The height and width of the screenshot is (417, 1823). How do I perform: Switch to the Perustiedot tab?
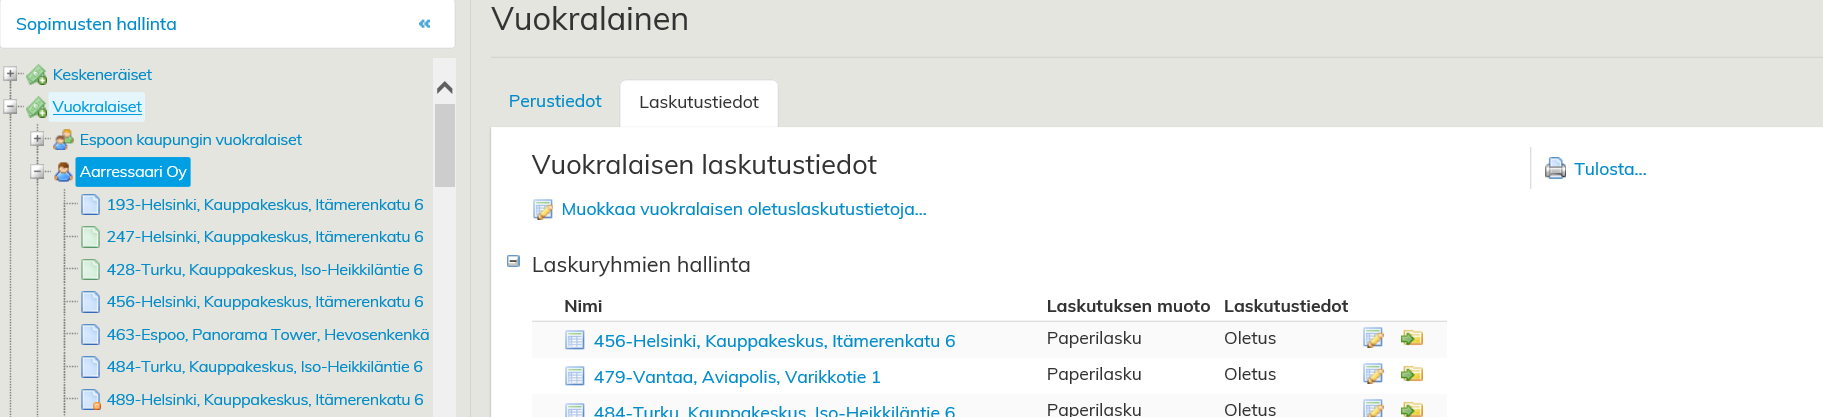pyautogui.click(x=555, y=101)
